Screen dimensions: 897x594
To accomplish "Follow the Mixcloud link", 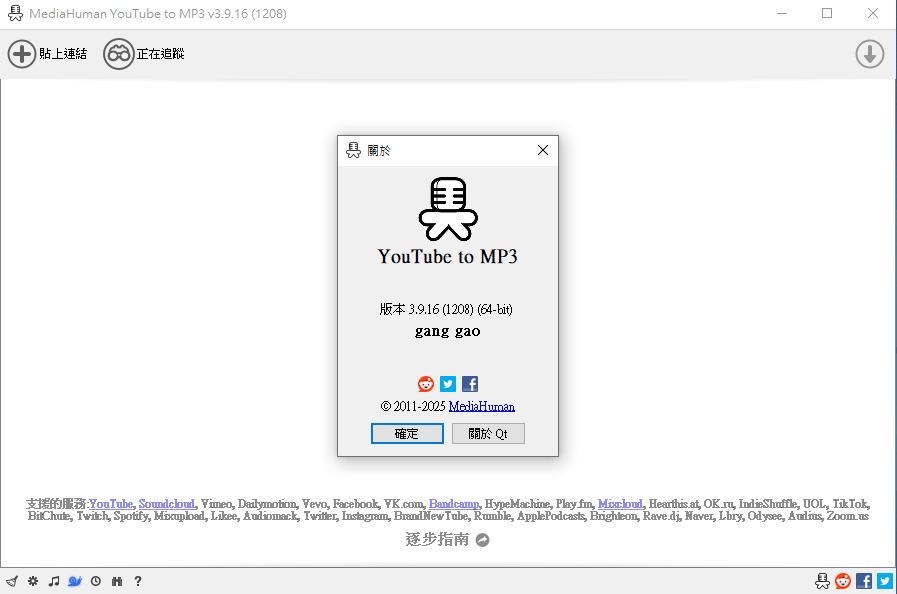I will pos(620,504).
